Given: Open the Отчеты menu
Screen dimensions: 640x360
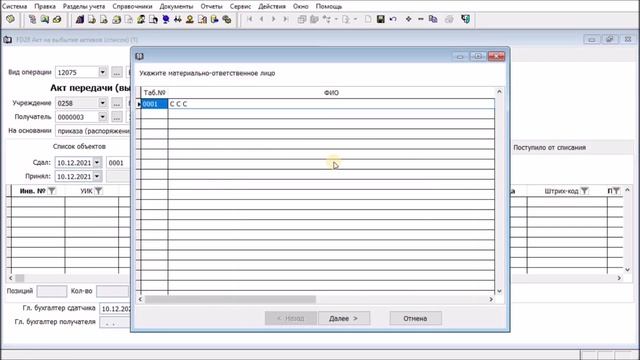Looking at the screenshot, I should click(211, 7).
